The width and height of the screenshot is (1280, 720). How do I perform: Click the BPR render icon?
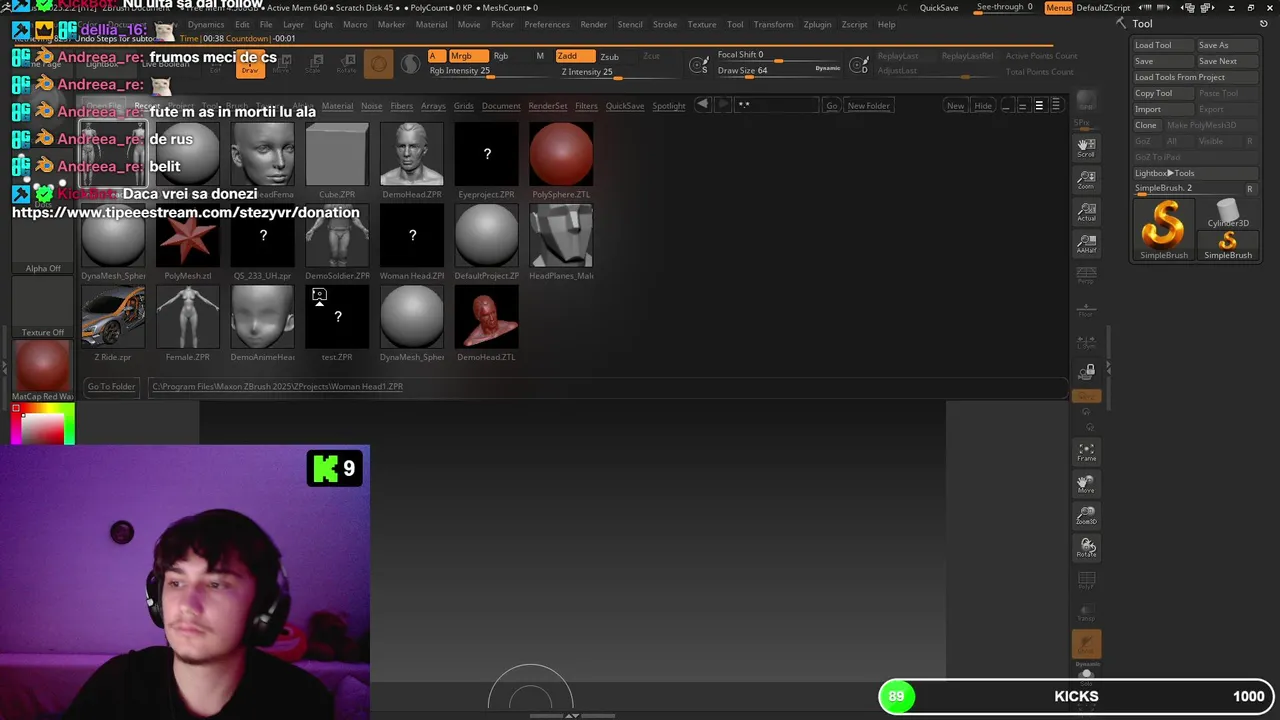point(1086,102)
